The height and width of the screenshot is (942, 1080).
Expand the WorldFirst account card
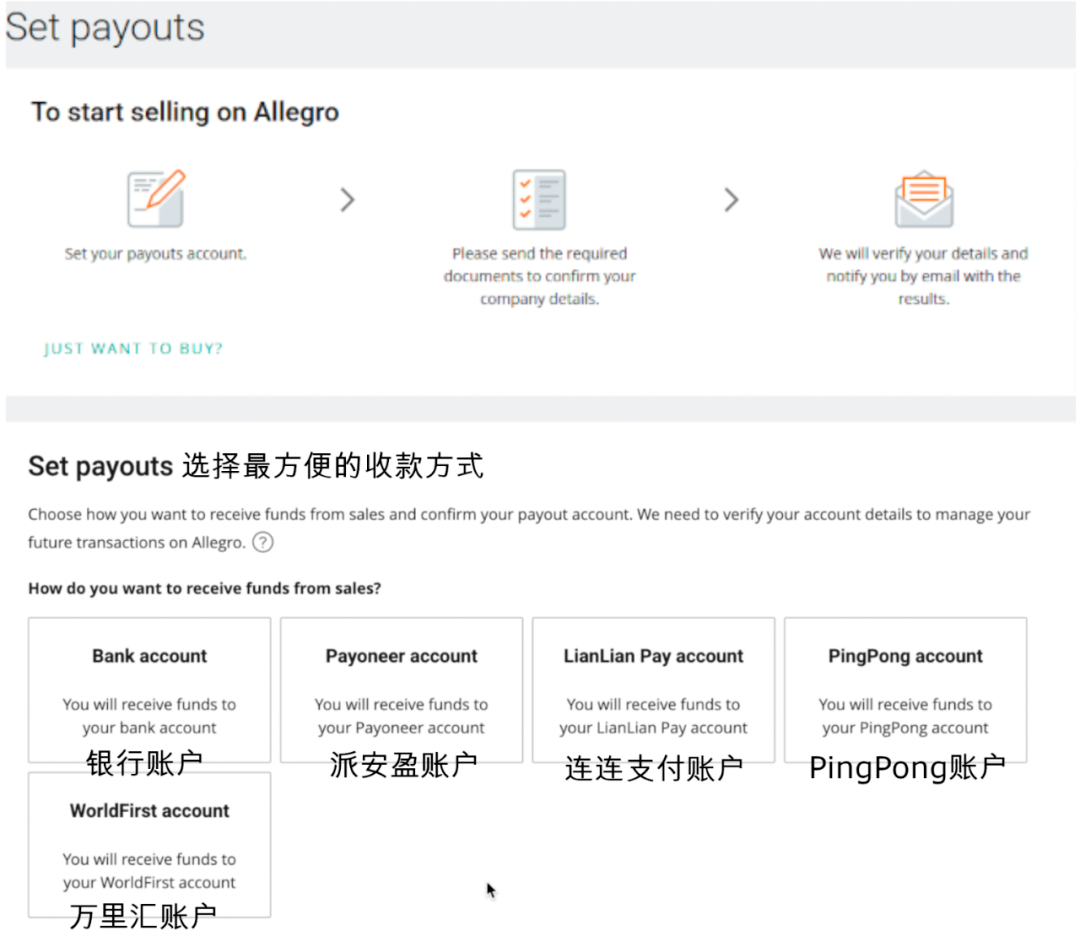pos(149,845)
